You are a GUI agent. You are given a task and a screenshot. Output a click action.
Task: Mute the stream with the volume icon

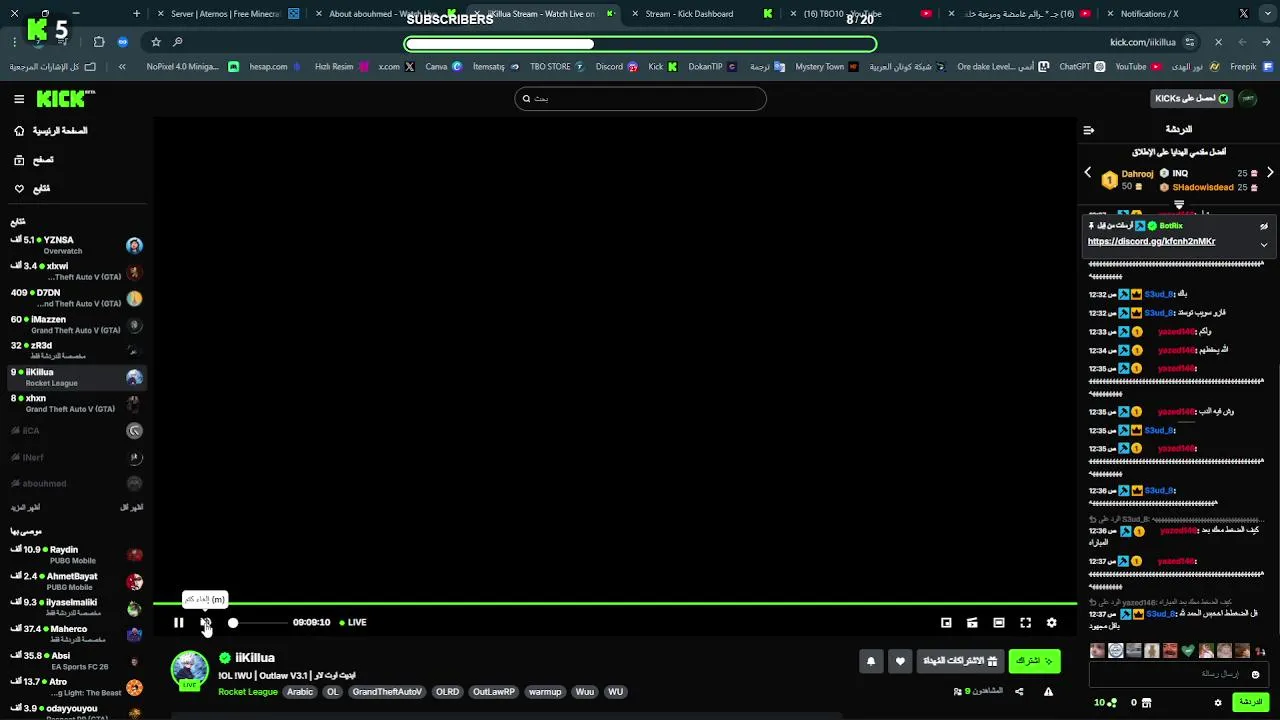(x=206, y=622)
